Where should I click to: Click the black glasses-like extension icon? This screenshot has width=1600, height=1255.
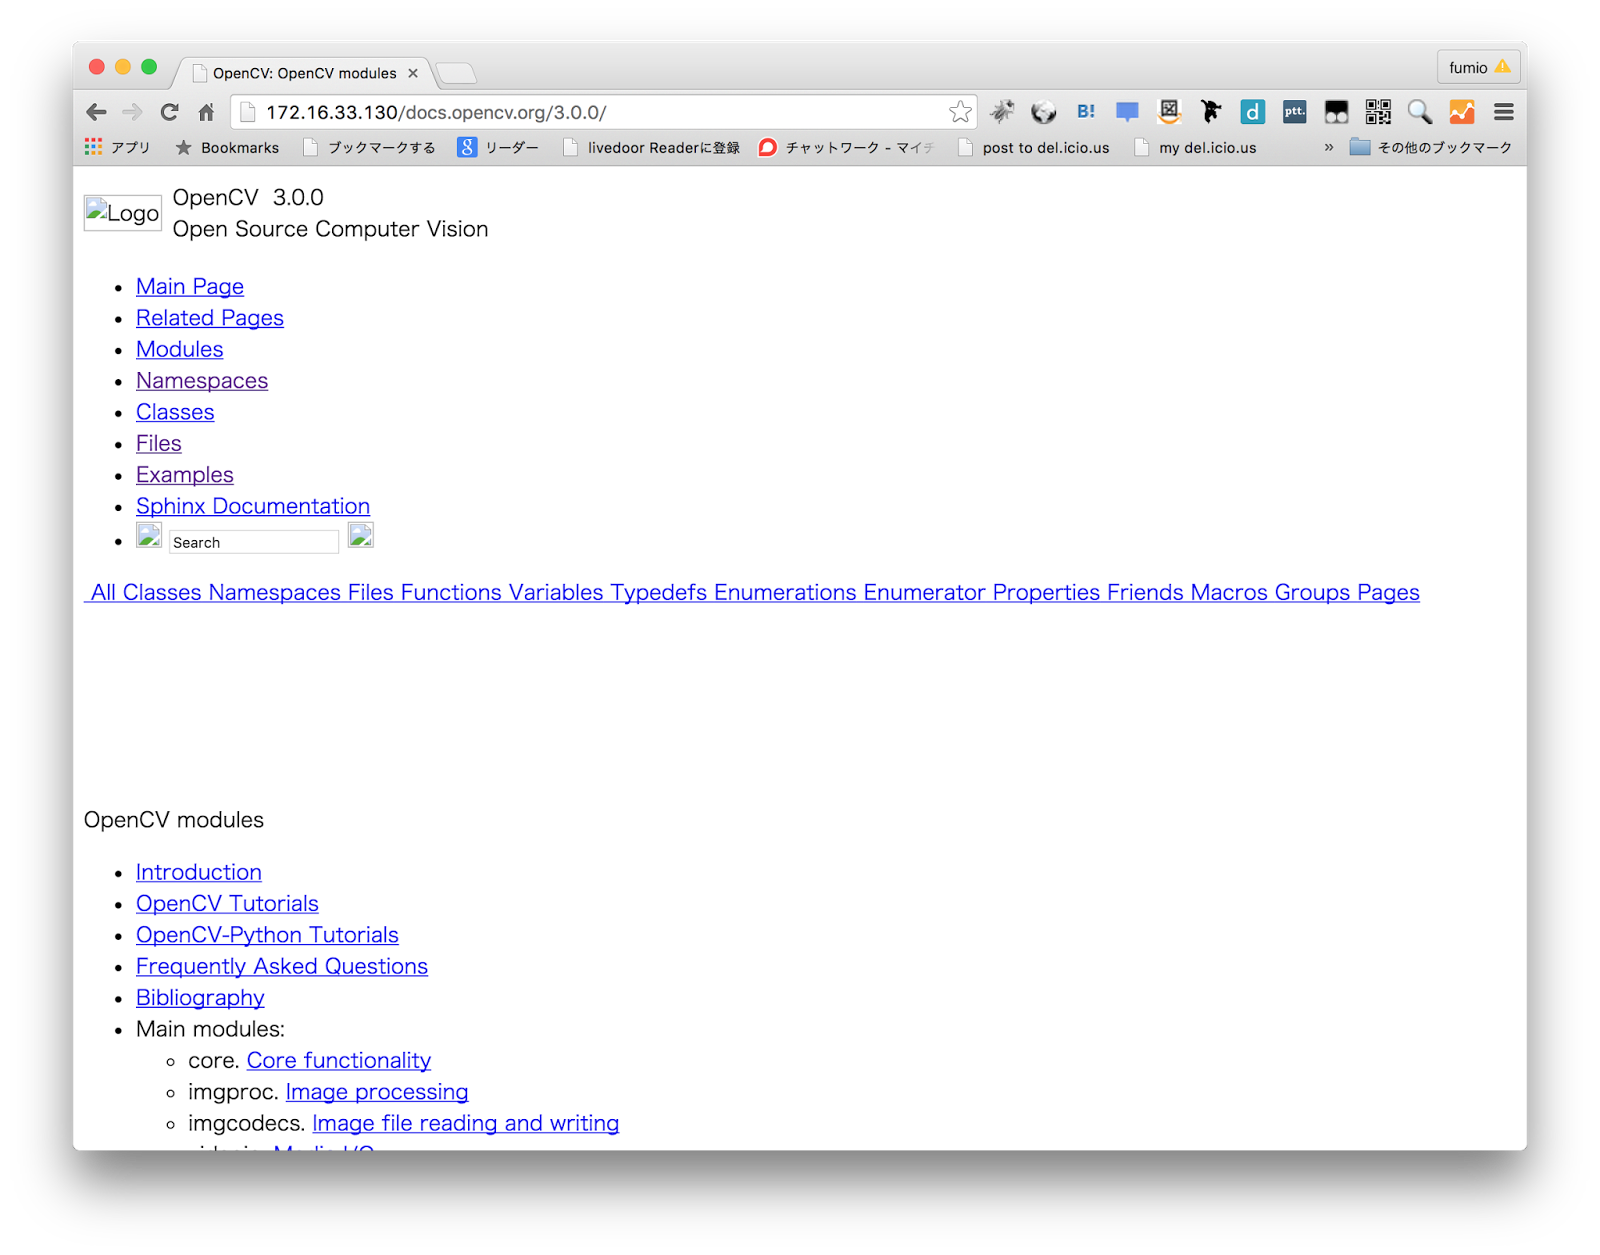[x=1336, y=112]
